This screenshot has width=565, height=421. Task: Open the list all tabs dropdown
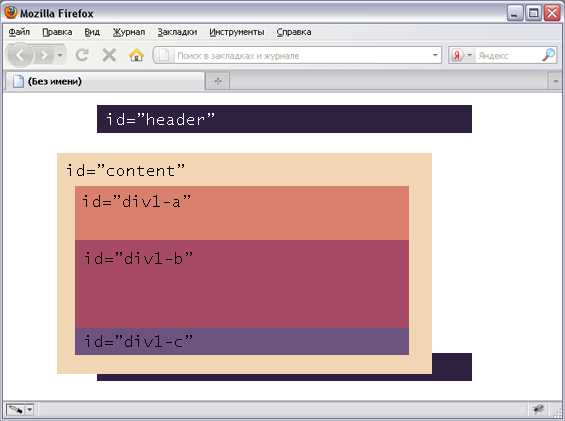(x=556, y=81)
